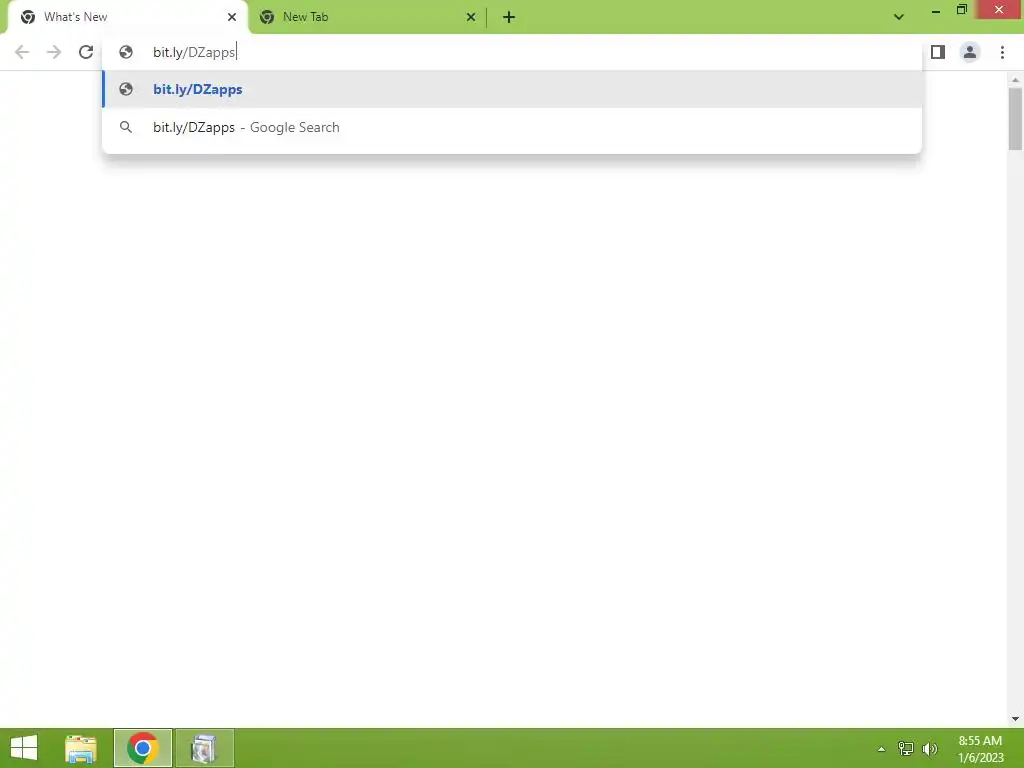Click the page vertical scrollbar thumb
Viewport: 1024px width, 768px height.
(1015, 119)
